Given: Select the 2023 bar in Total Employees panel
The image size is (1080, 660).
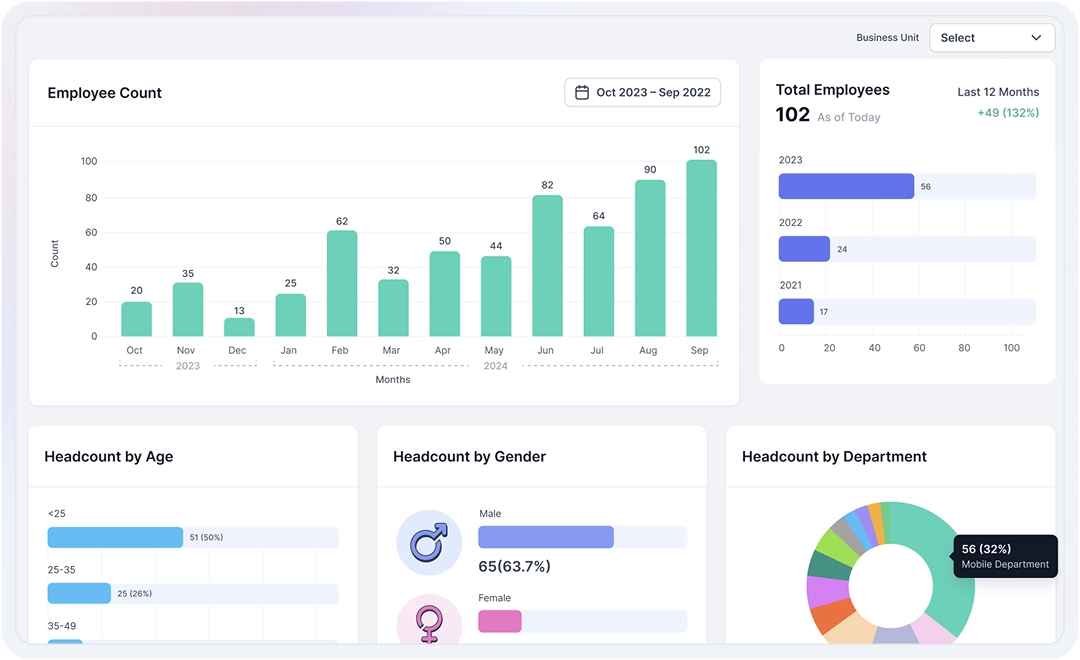Looking at the screenshot, I should point(845,186).
